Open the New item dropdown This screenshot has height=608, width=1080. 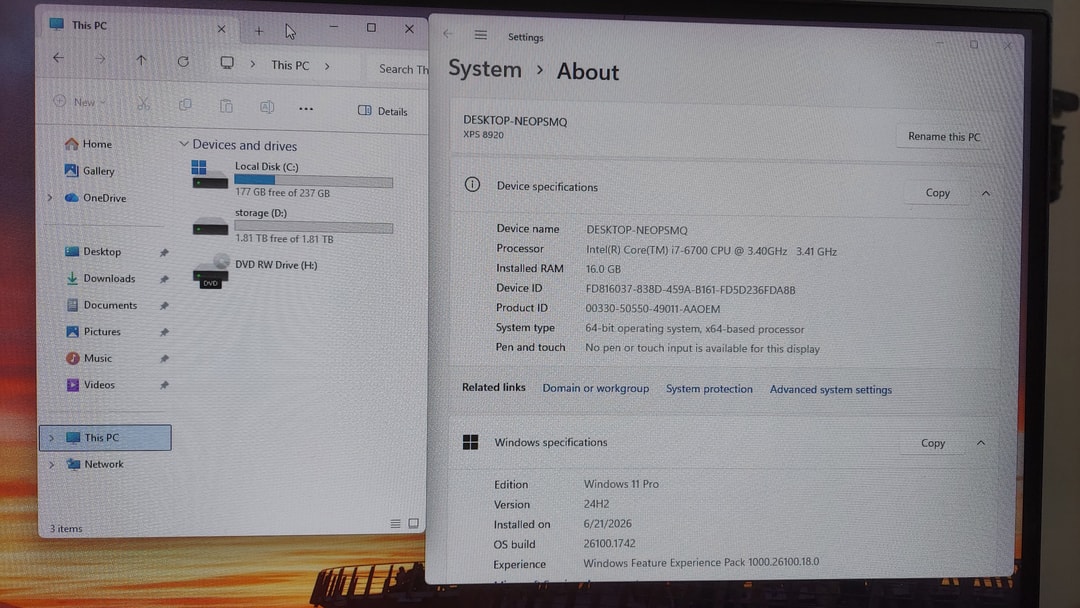pos(81,102)
